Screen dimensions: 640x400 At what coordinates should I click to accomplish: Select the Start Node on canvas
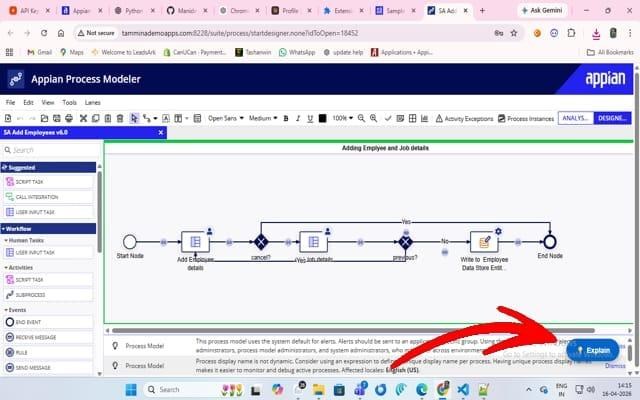click(x=130, y=242)
